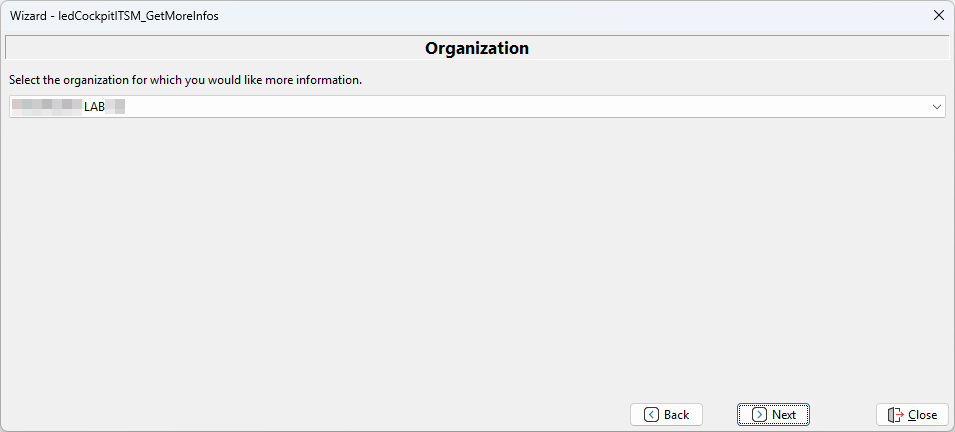This screenshot has width=955, height=432.
Task: Click the blurred suffix after LAB
Action: 115,107
